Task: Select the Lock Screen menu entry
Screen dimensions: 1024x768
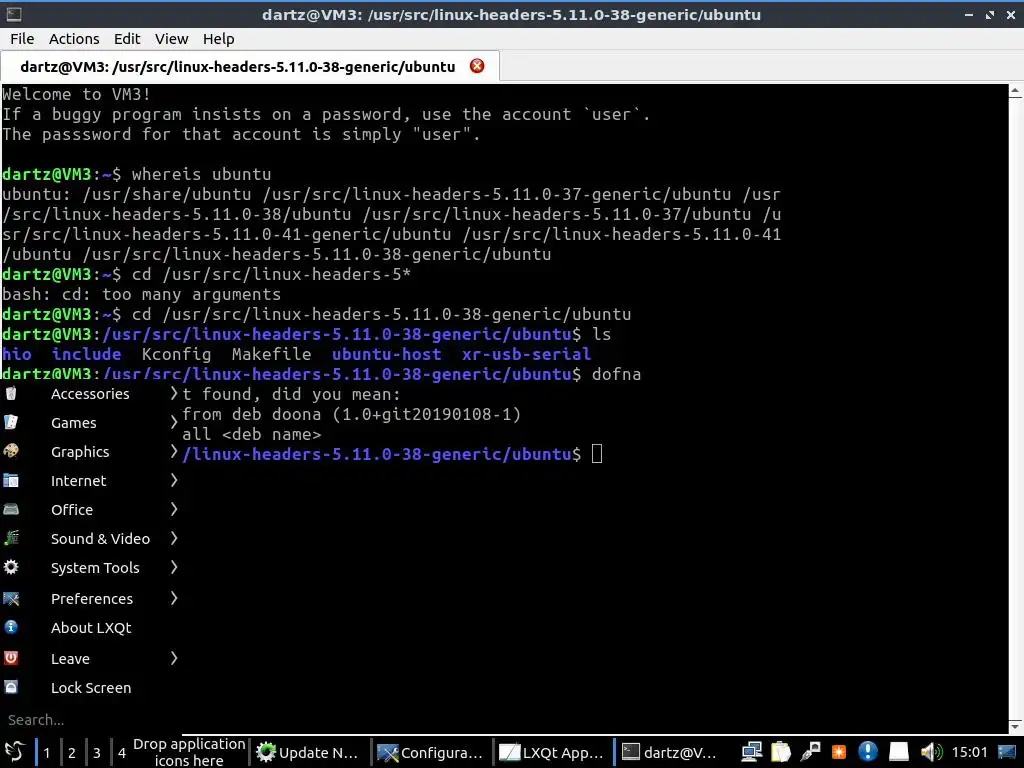Action: [x=91, y=688]
